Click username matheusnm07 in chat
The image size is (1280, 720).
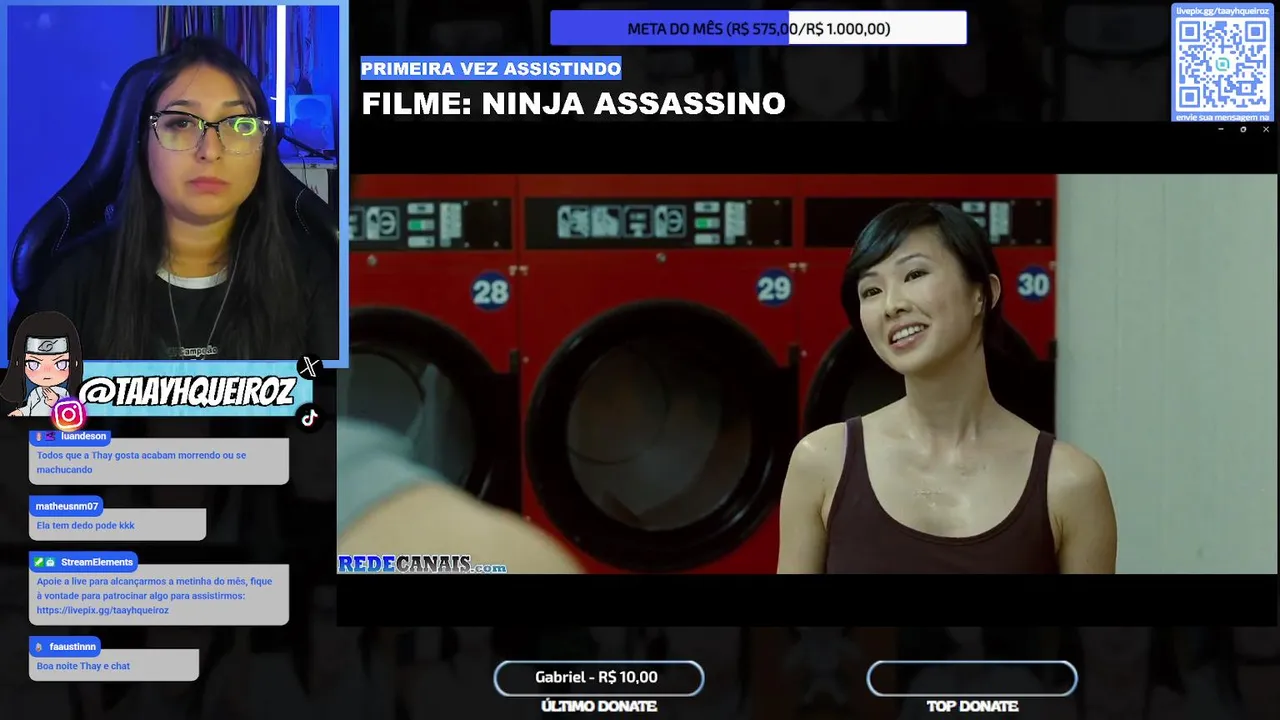coord(67,506)
